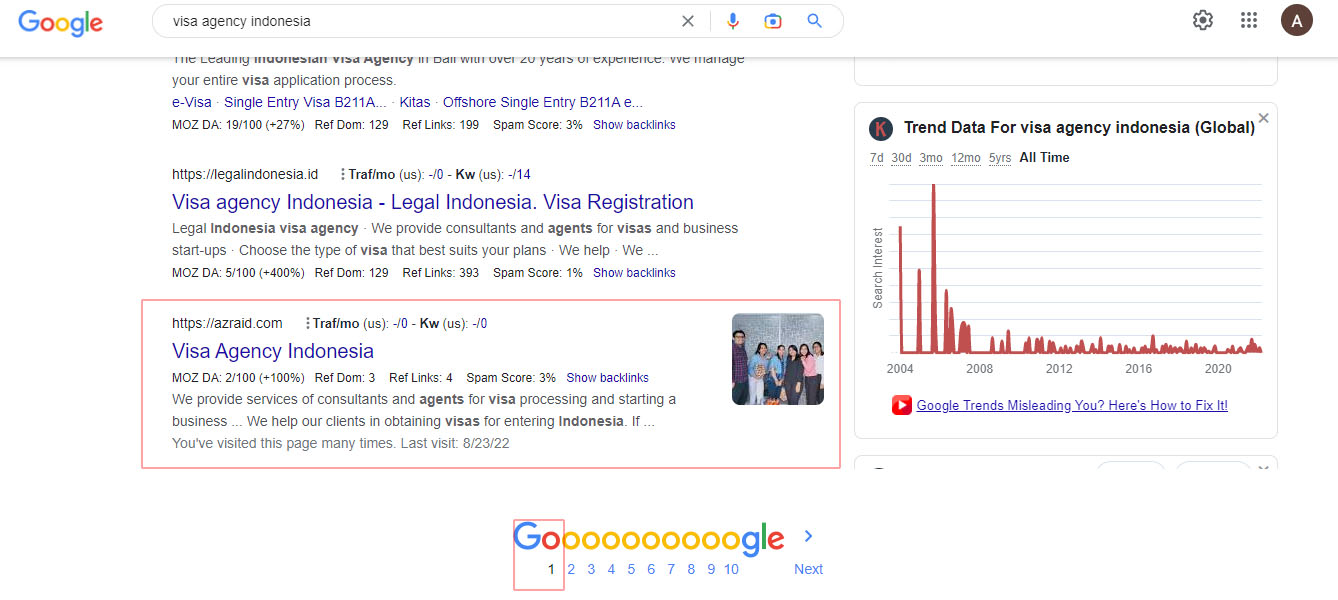
Task: Go to results page 6
Action: click(x=651, y=569)
